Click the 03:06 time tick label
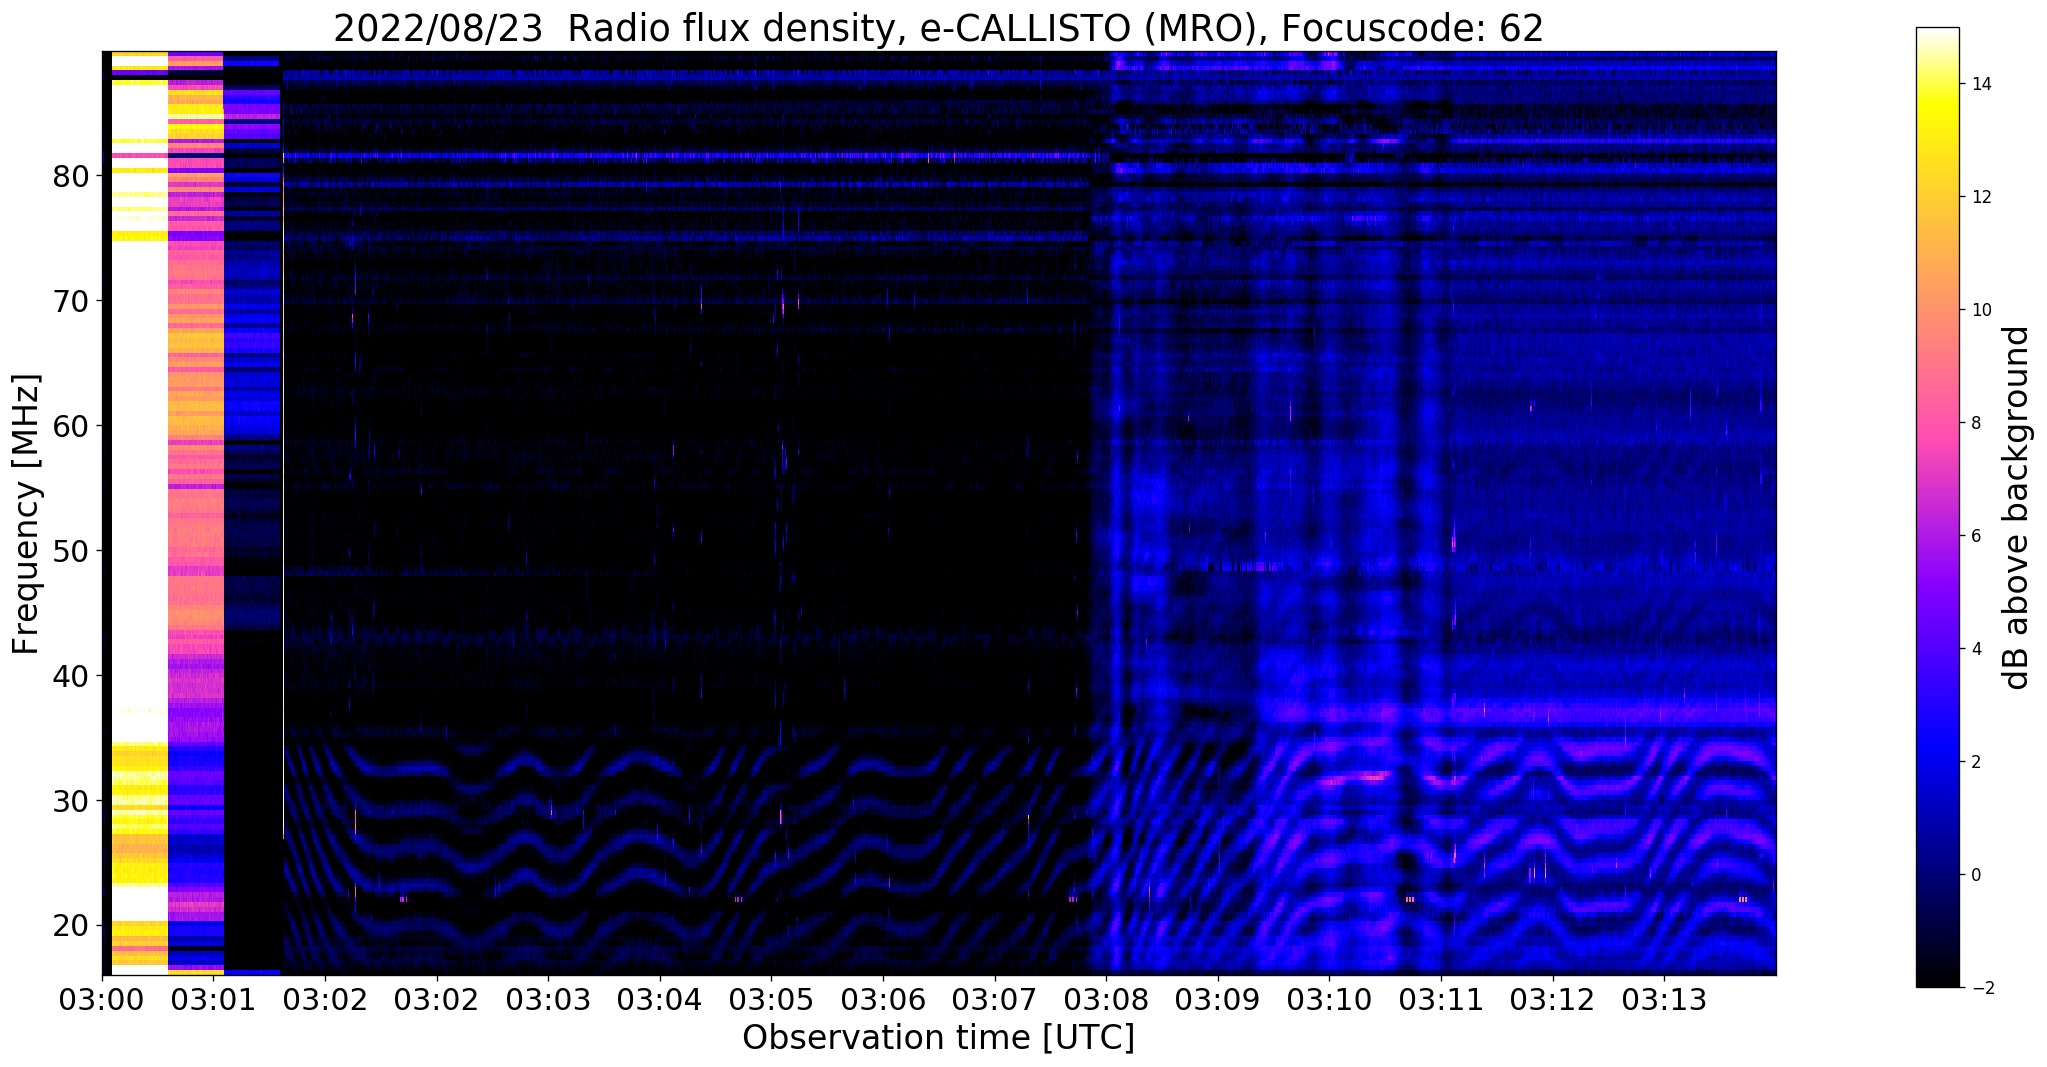The height and width of the screenshot is (1067, 2047). (882, 999)
